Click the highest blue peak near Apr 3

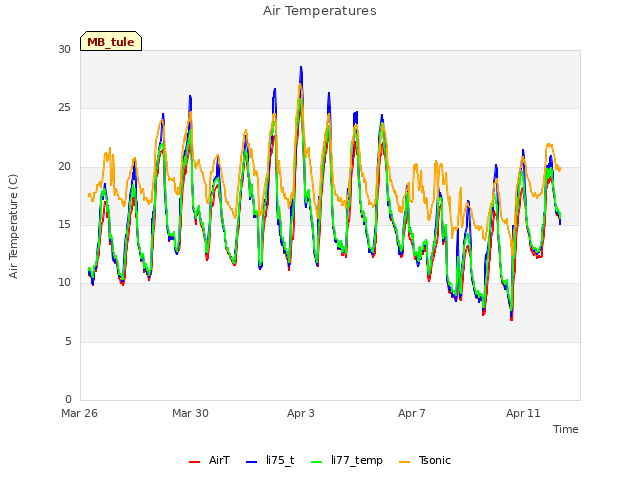pyautogui.click(x=301, y=67)
